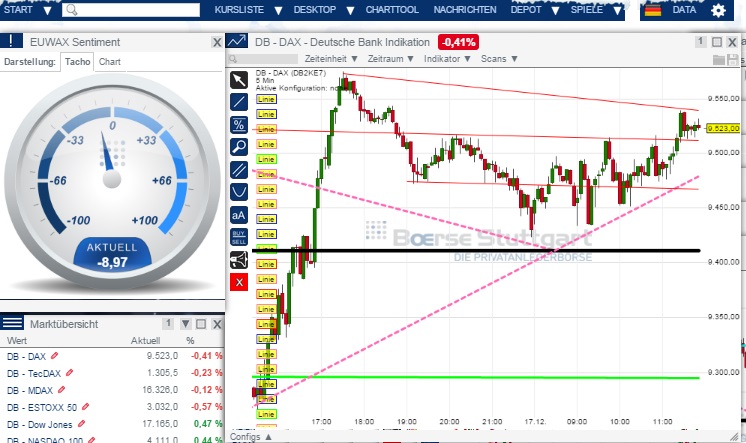Select the parallel lines channel tool
The width and height of the screenshot is (746, 443).
(x=239, y=170)
